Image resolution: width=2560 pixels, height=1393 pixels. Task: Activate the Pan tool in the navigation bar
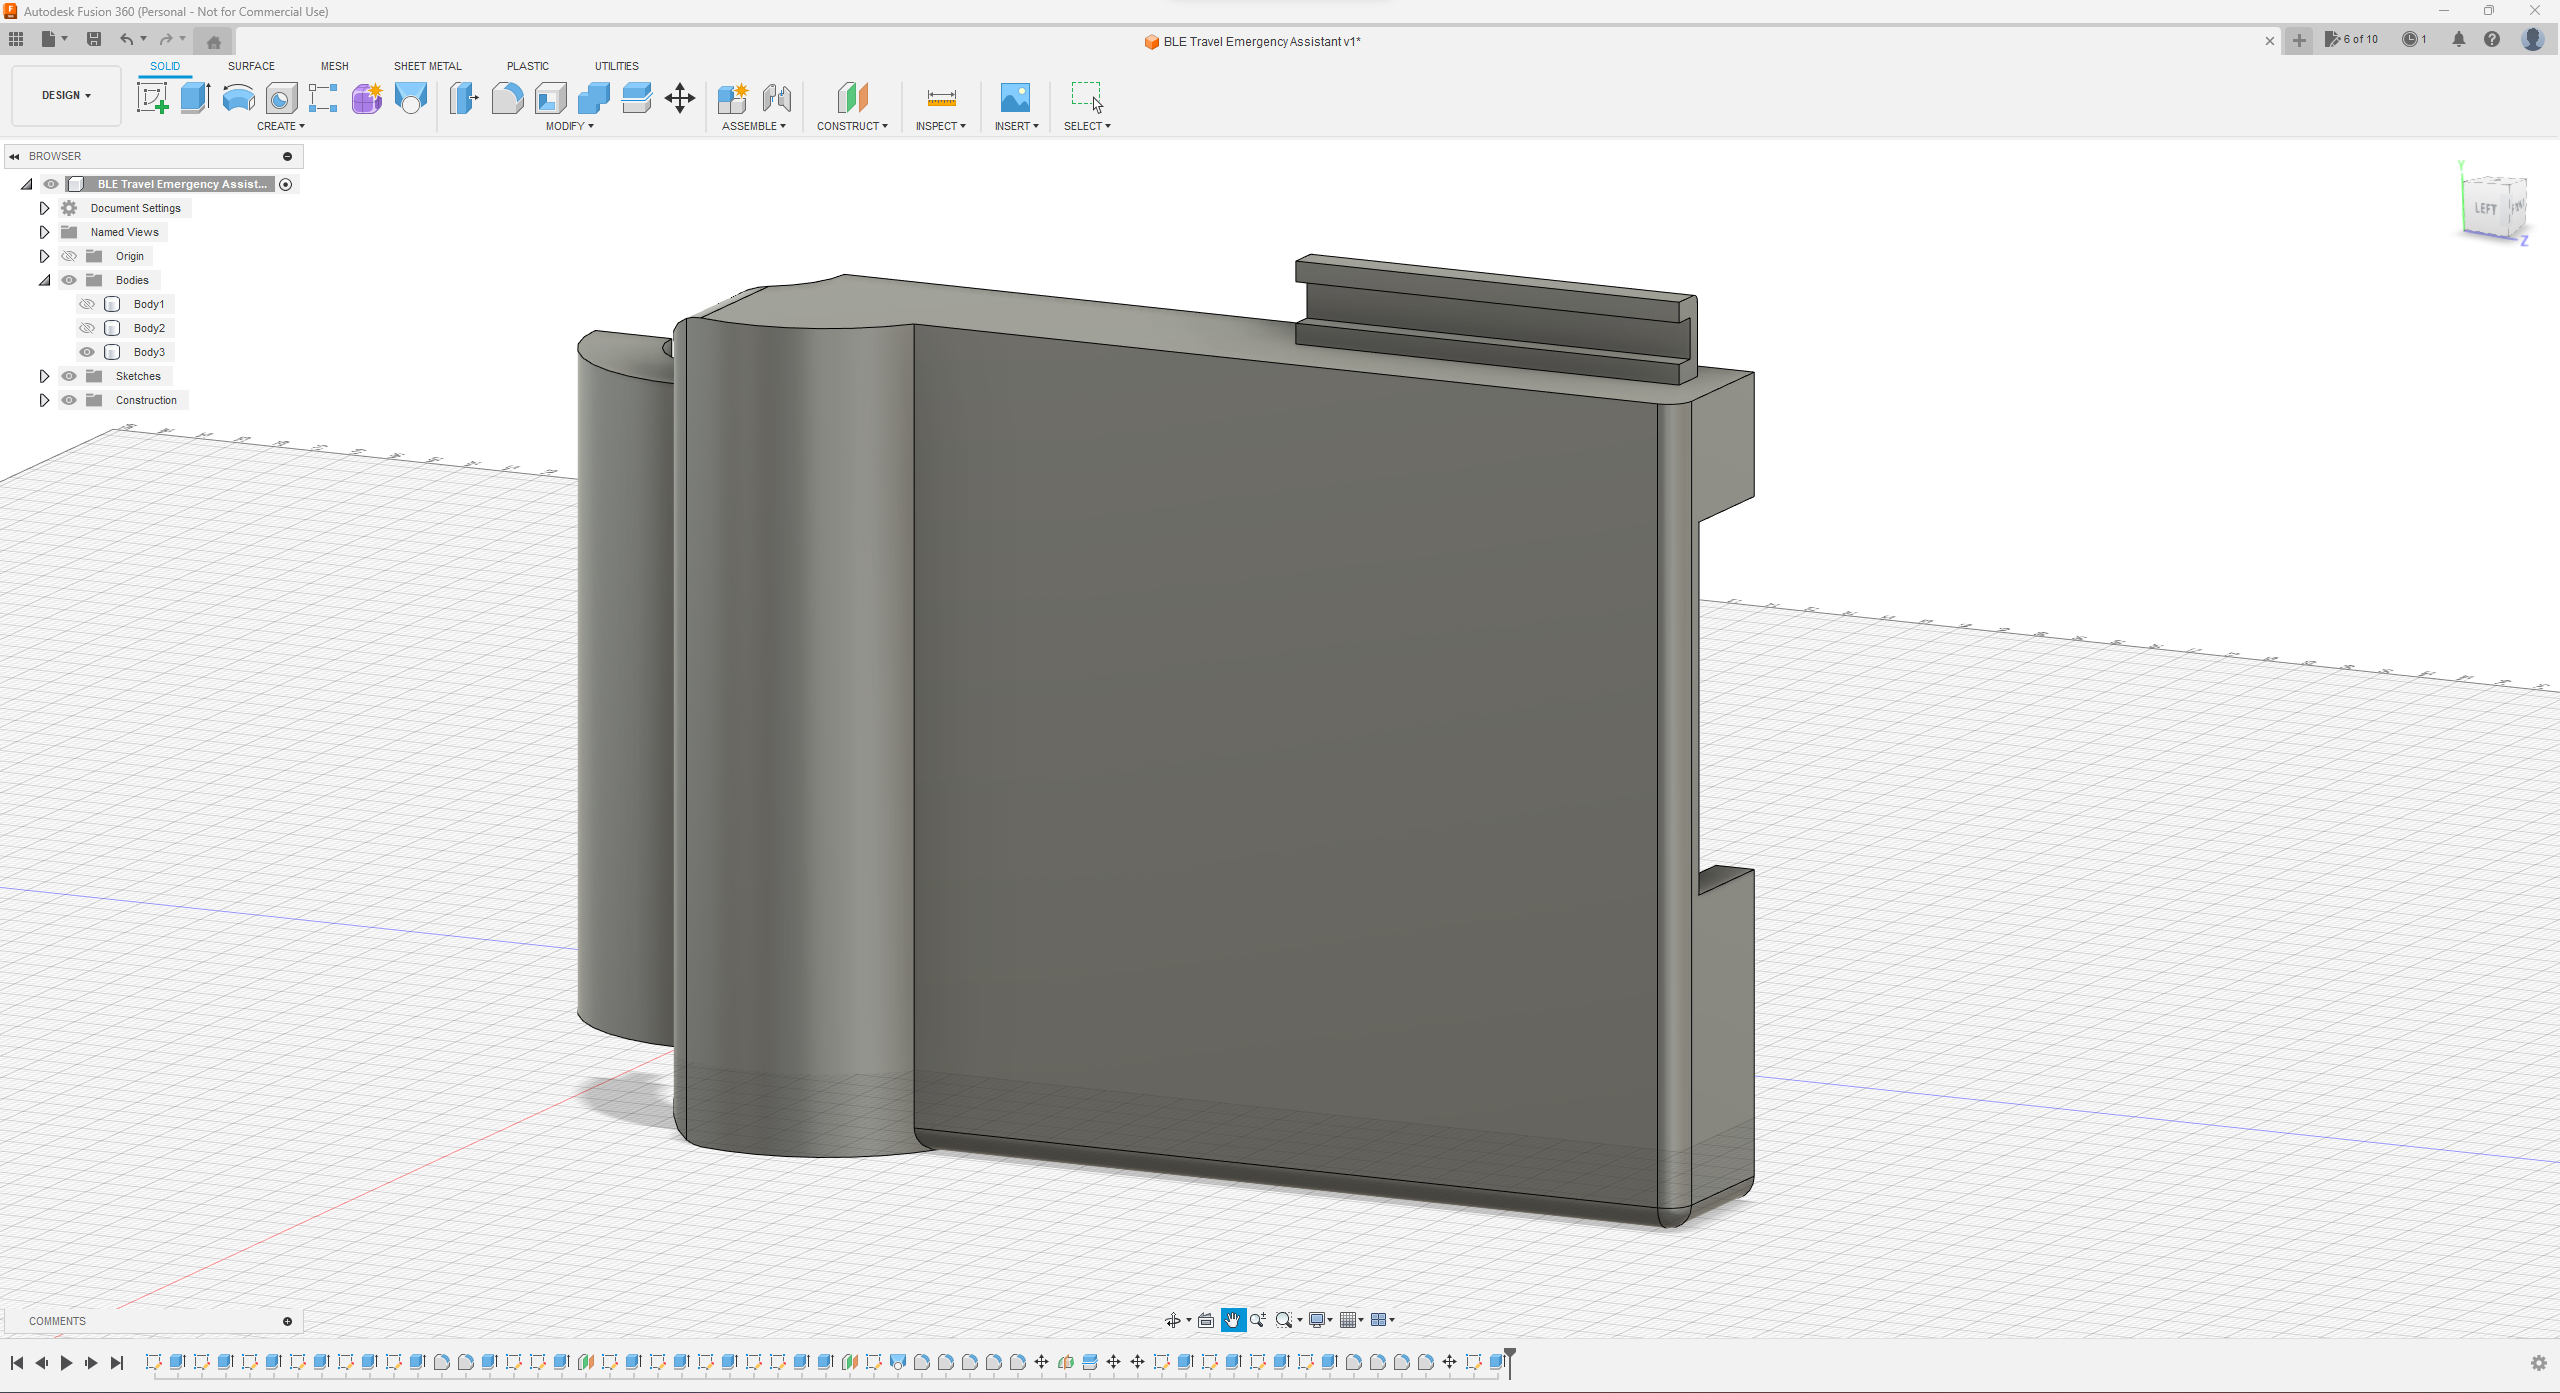tap(1232, 1320)
